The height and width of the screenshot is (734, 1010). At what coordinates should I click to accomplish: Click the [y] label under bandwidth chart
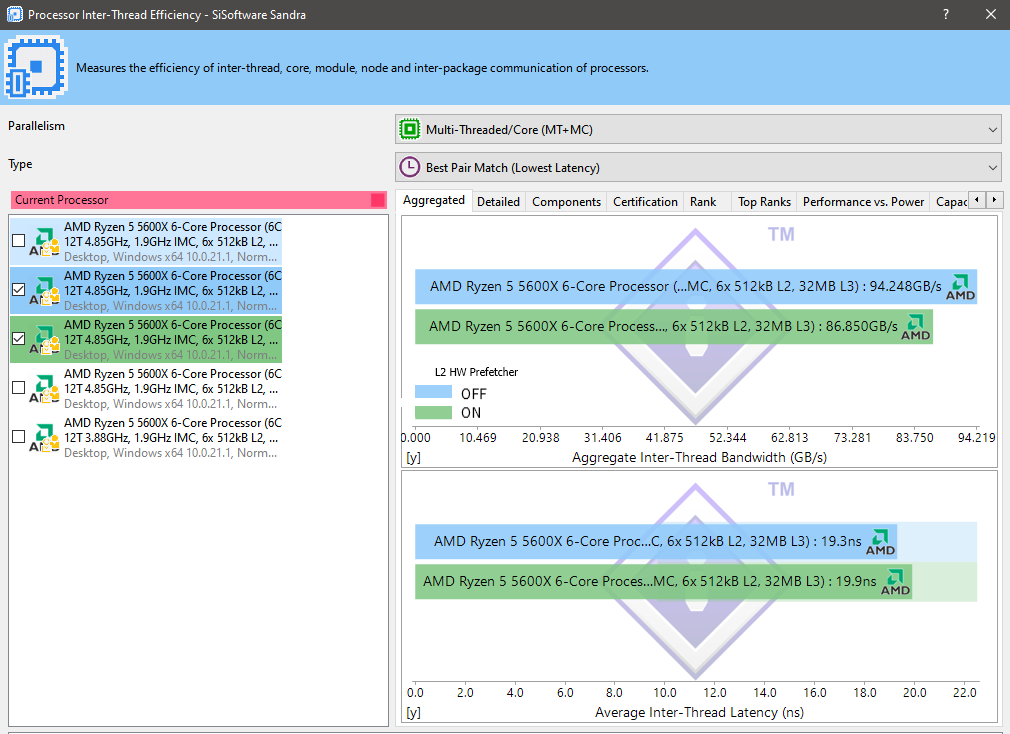pos(414,458)
